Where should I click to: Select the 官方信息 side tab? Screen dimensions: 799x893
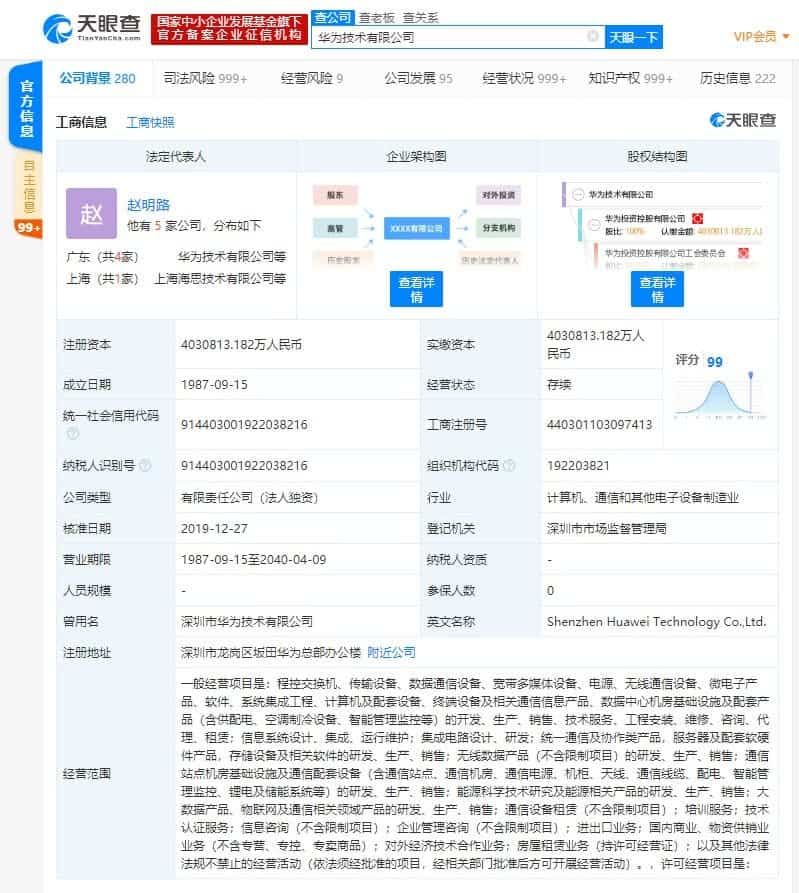pyautogui.click(x=26, y=108)
